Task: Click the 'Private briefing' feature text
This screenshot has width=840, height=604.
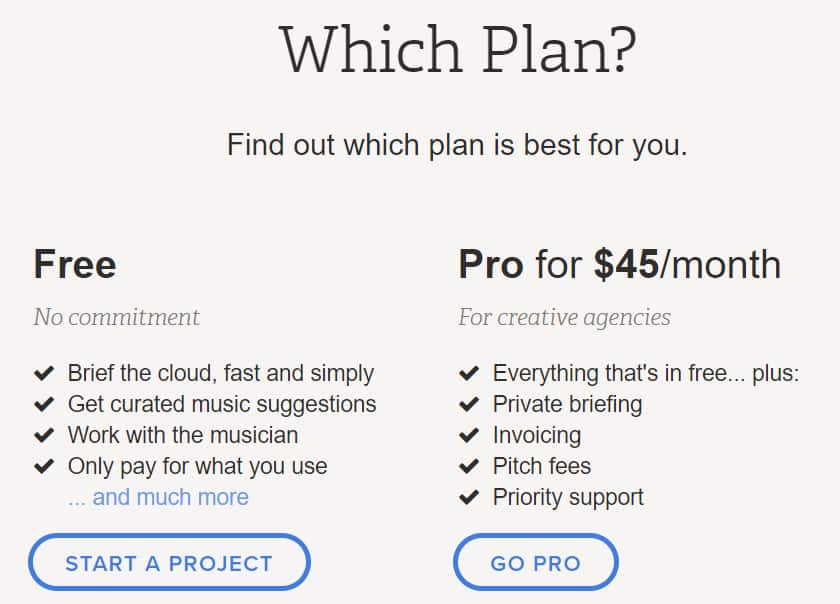Action: point(567,405)
